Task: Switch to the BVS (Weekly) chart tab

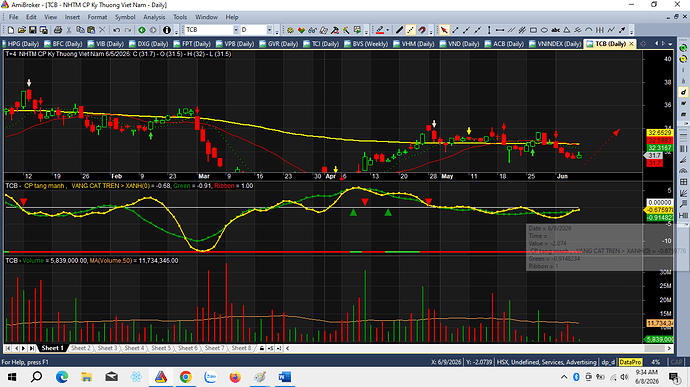Action: pos(367,44)
